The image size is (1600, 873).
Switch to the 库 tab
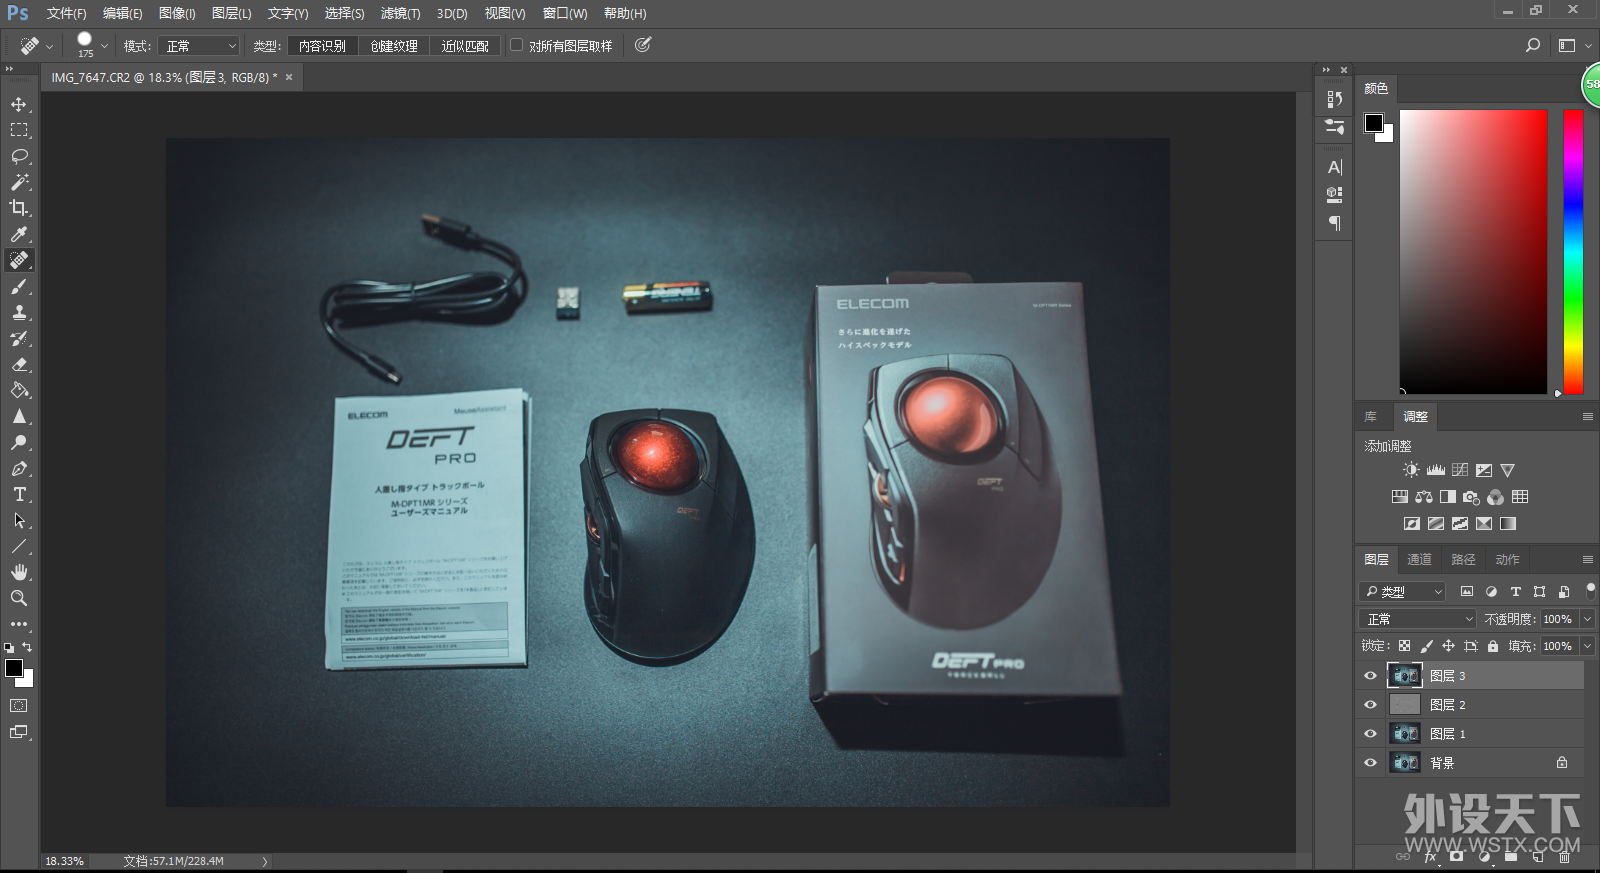coord(1371,416)
